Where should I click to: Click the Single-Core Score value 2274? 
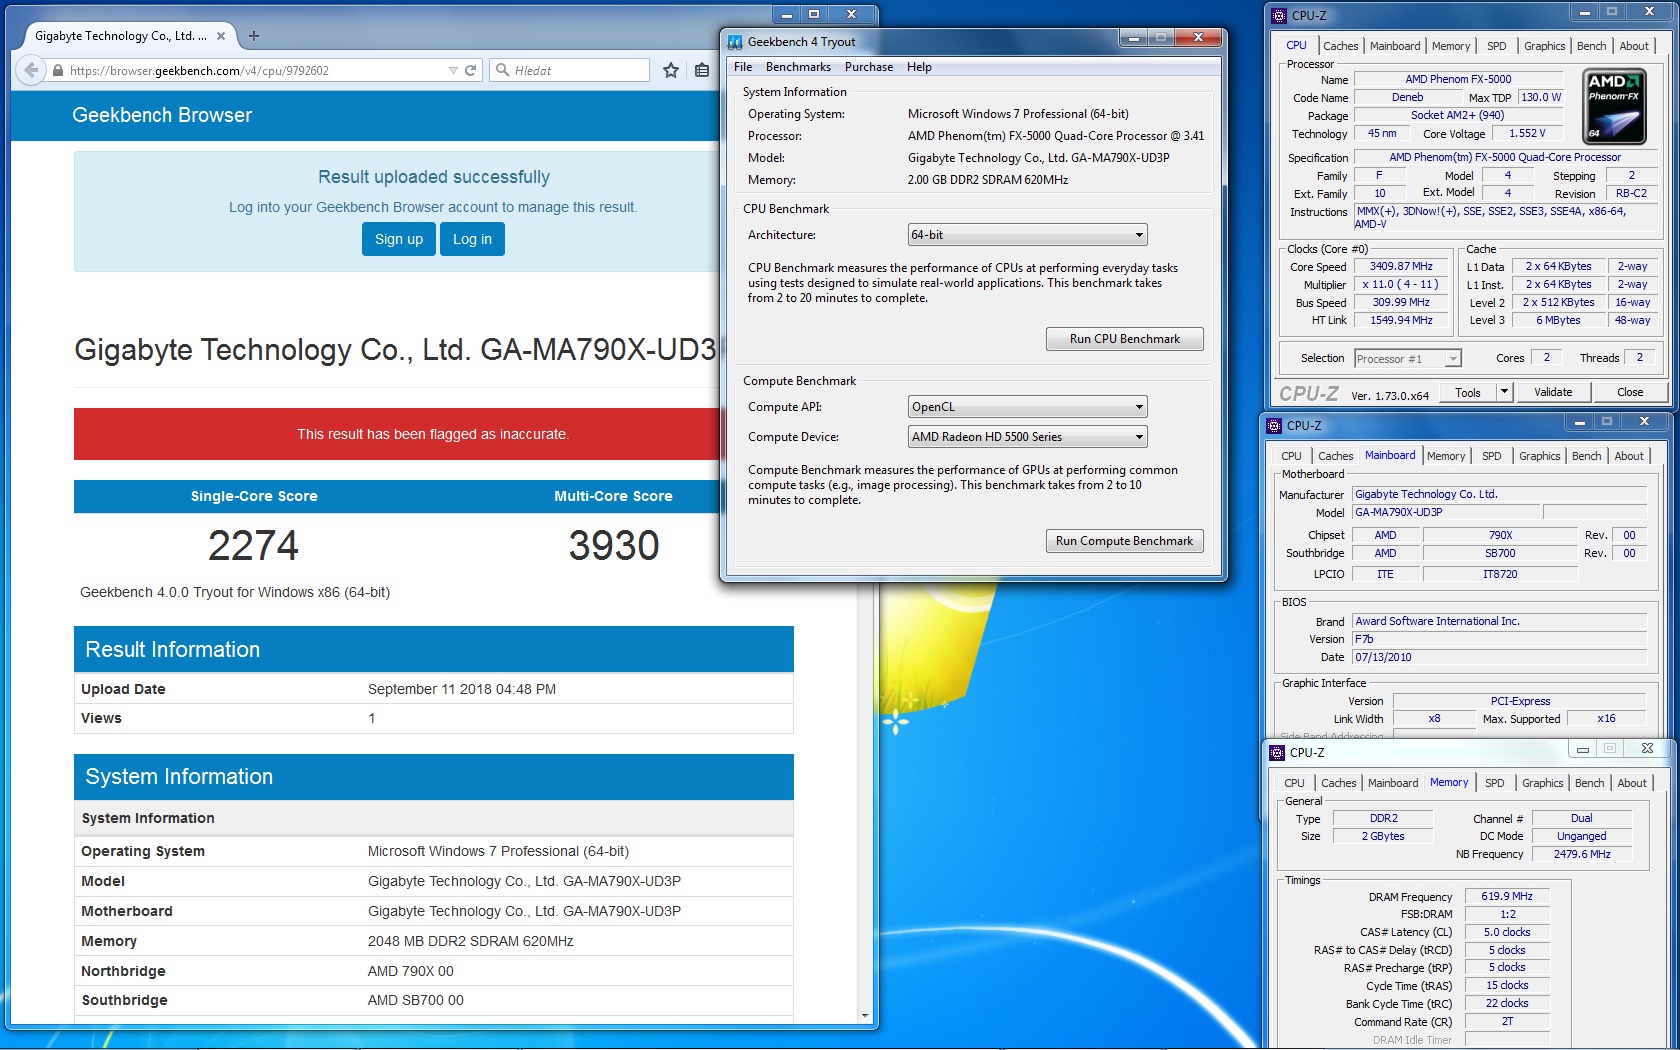coord(254,546)
